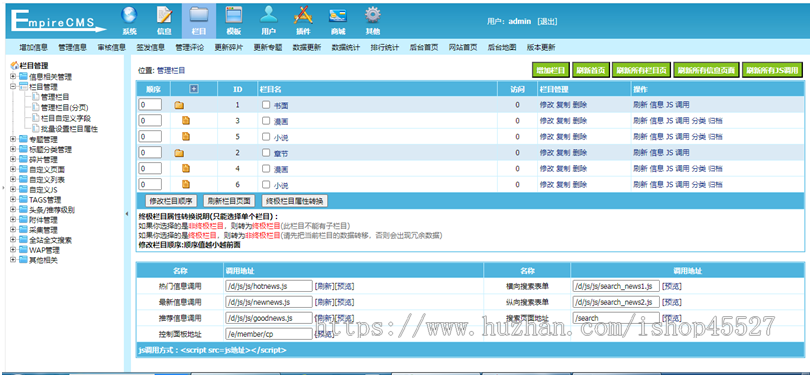Expand all columns via table header plus icon
812x377 pixels.
(194, 89)
